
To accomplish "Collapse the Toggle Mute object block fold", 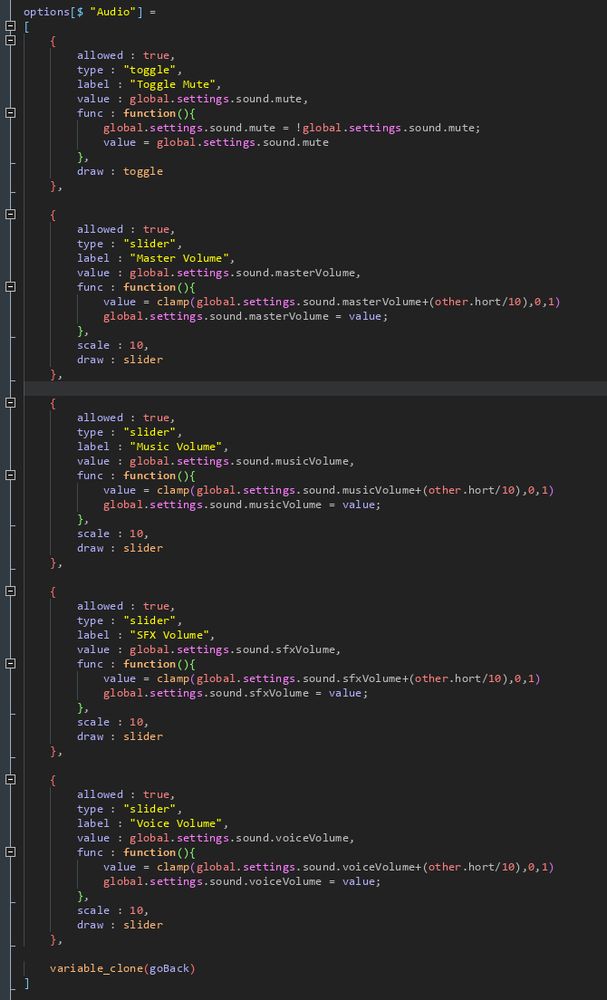I will pyautogui.click(x=10, y=40).
